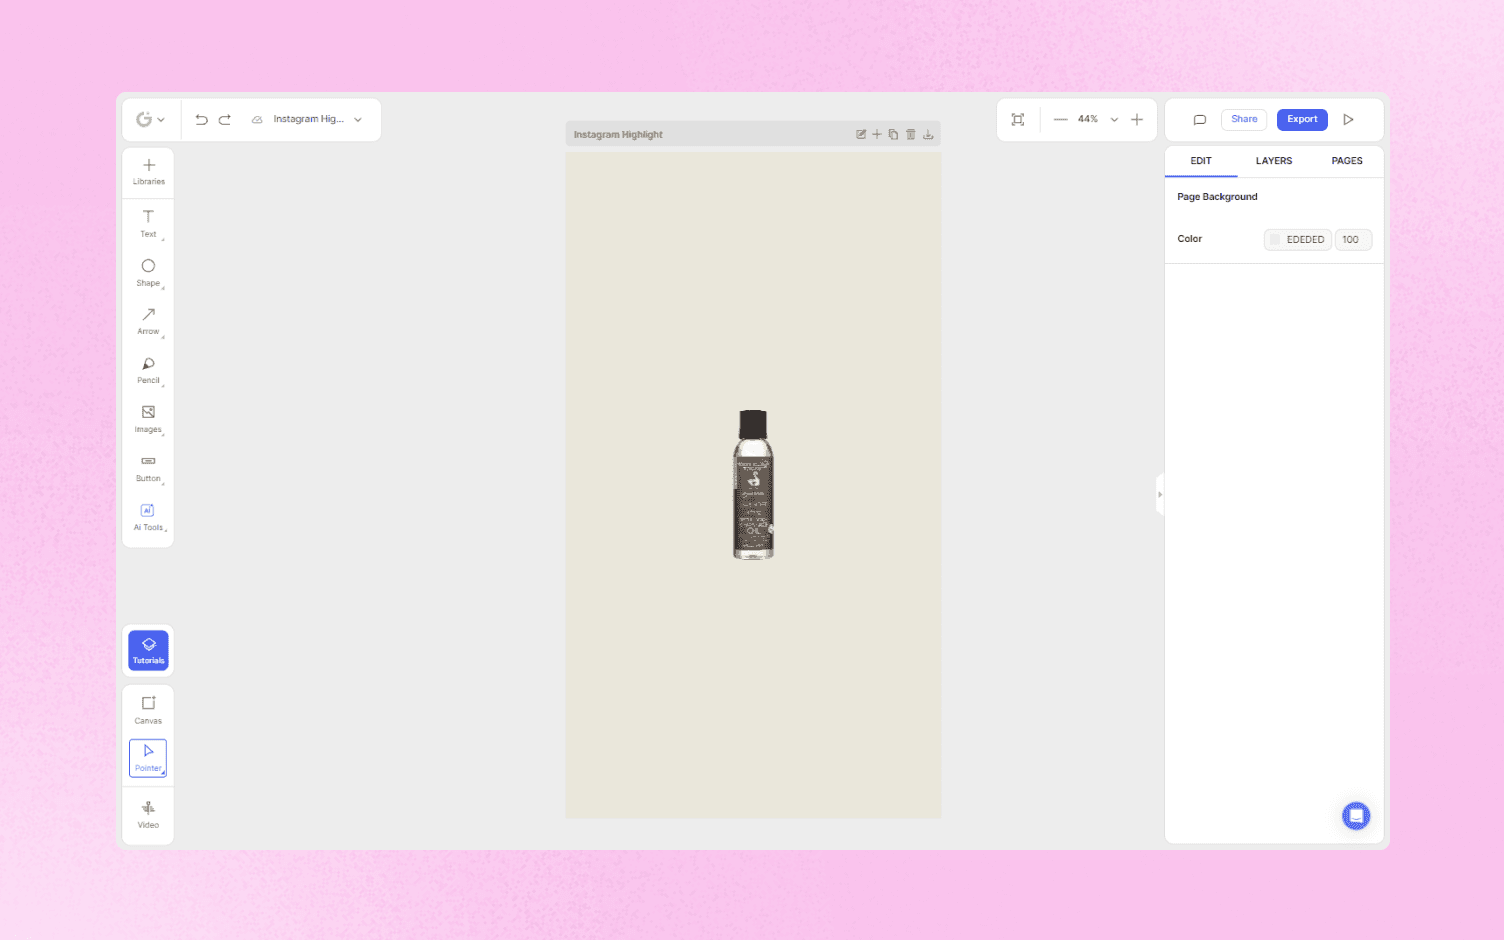Open the EDEDED background color swatch
This screenshot has width=1504, height=940.
pyautogui.click(x=1275, y=239)
